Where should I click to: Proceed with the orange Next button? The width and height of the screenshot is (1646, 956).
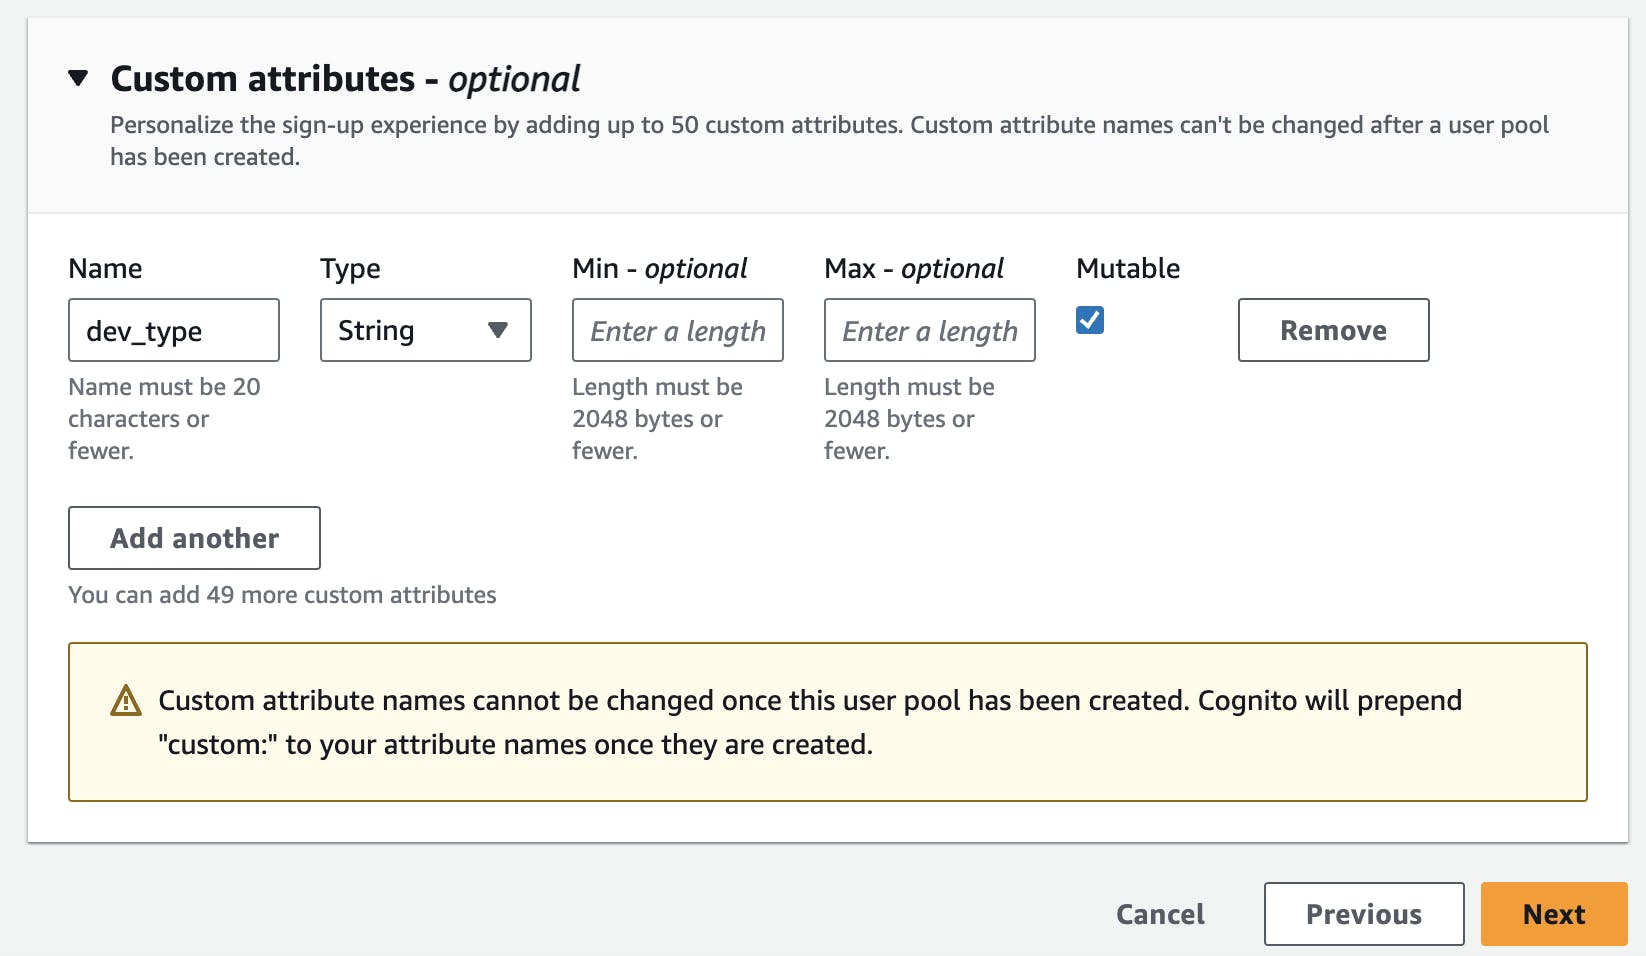tap(1553, 914)
